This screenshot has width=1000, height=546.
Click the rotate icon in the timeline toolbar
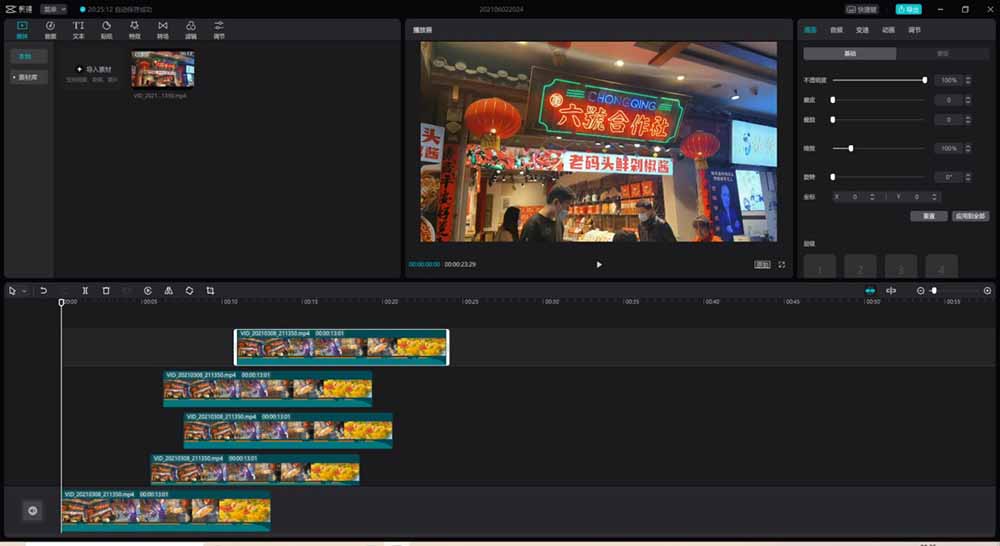click(x=189, y=291)
